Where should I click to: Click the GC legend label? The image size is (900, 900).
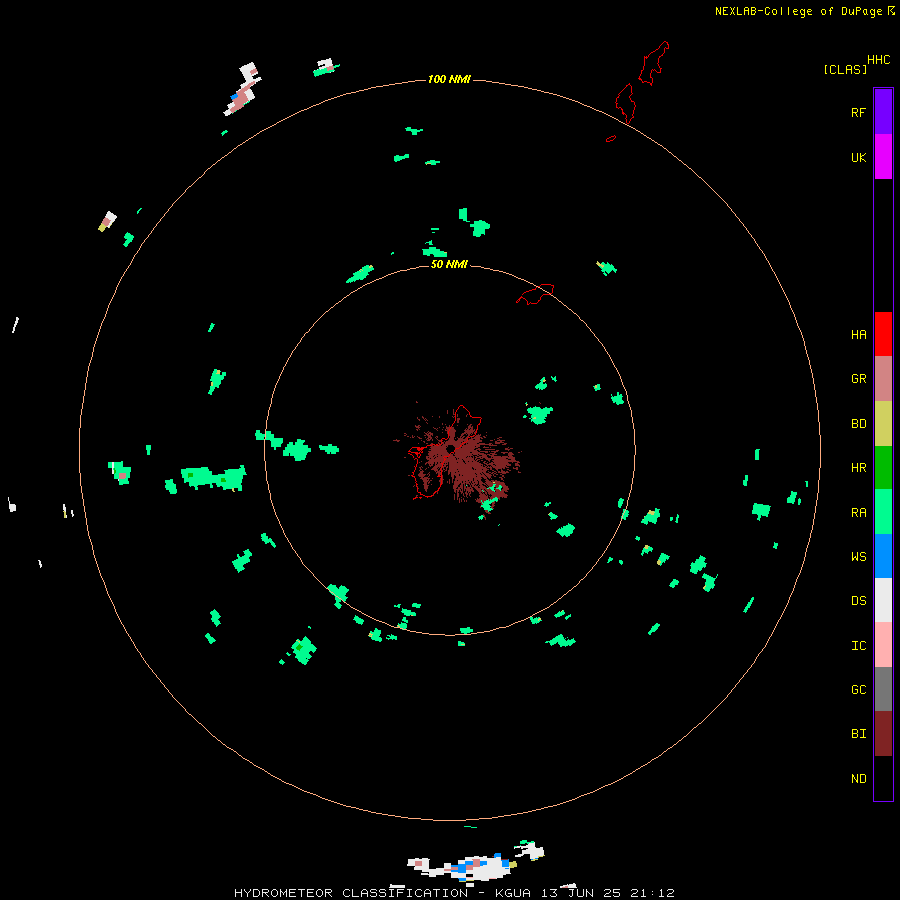click(x=858, y=690)
